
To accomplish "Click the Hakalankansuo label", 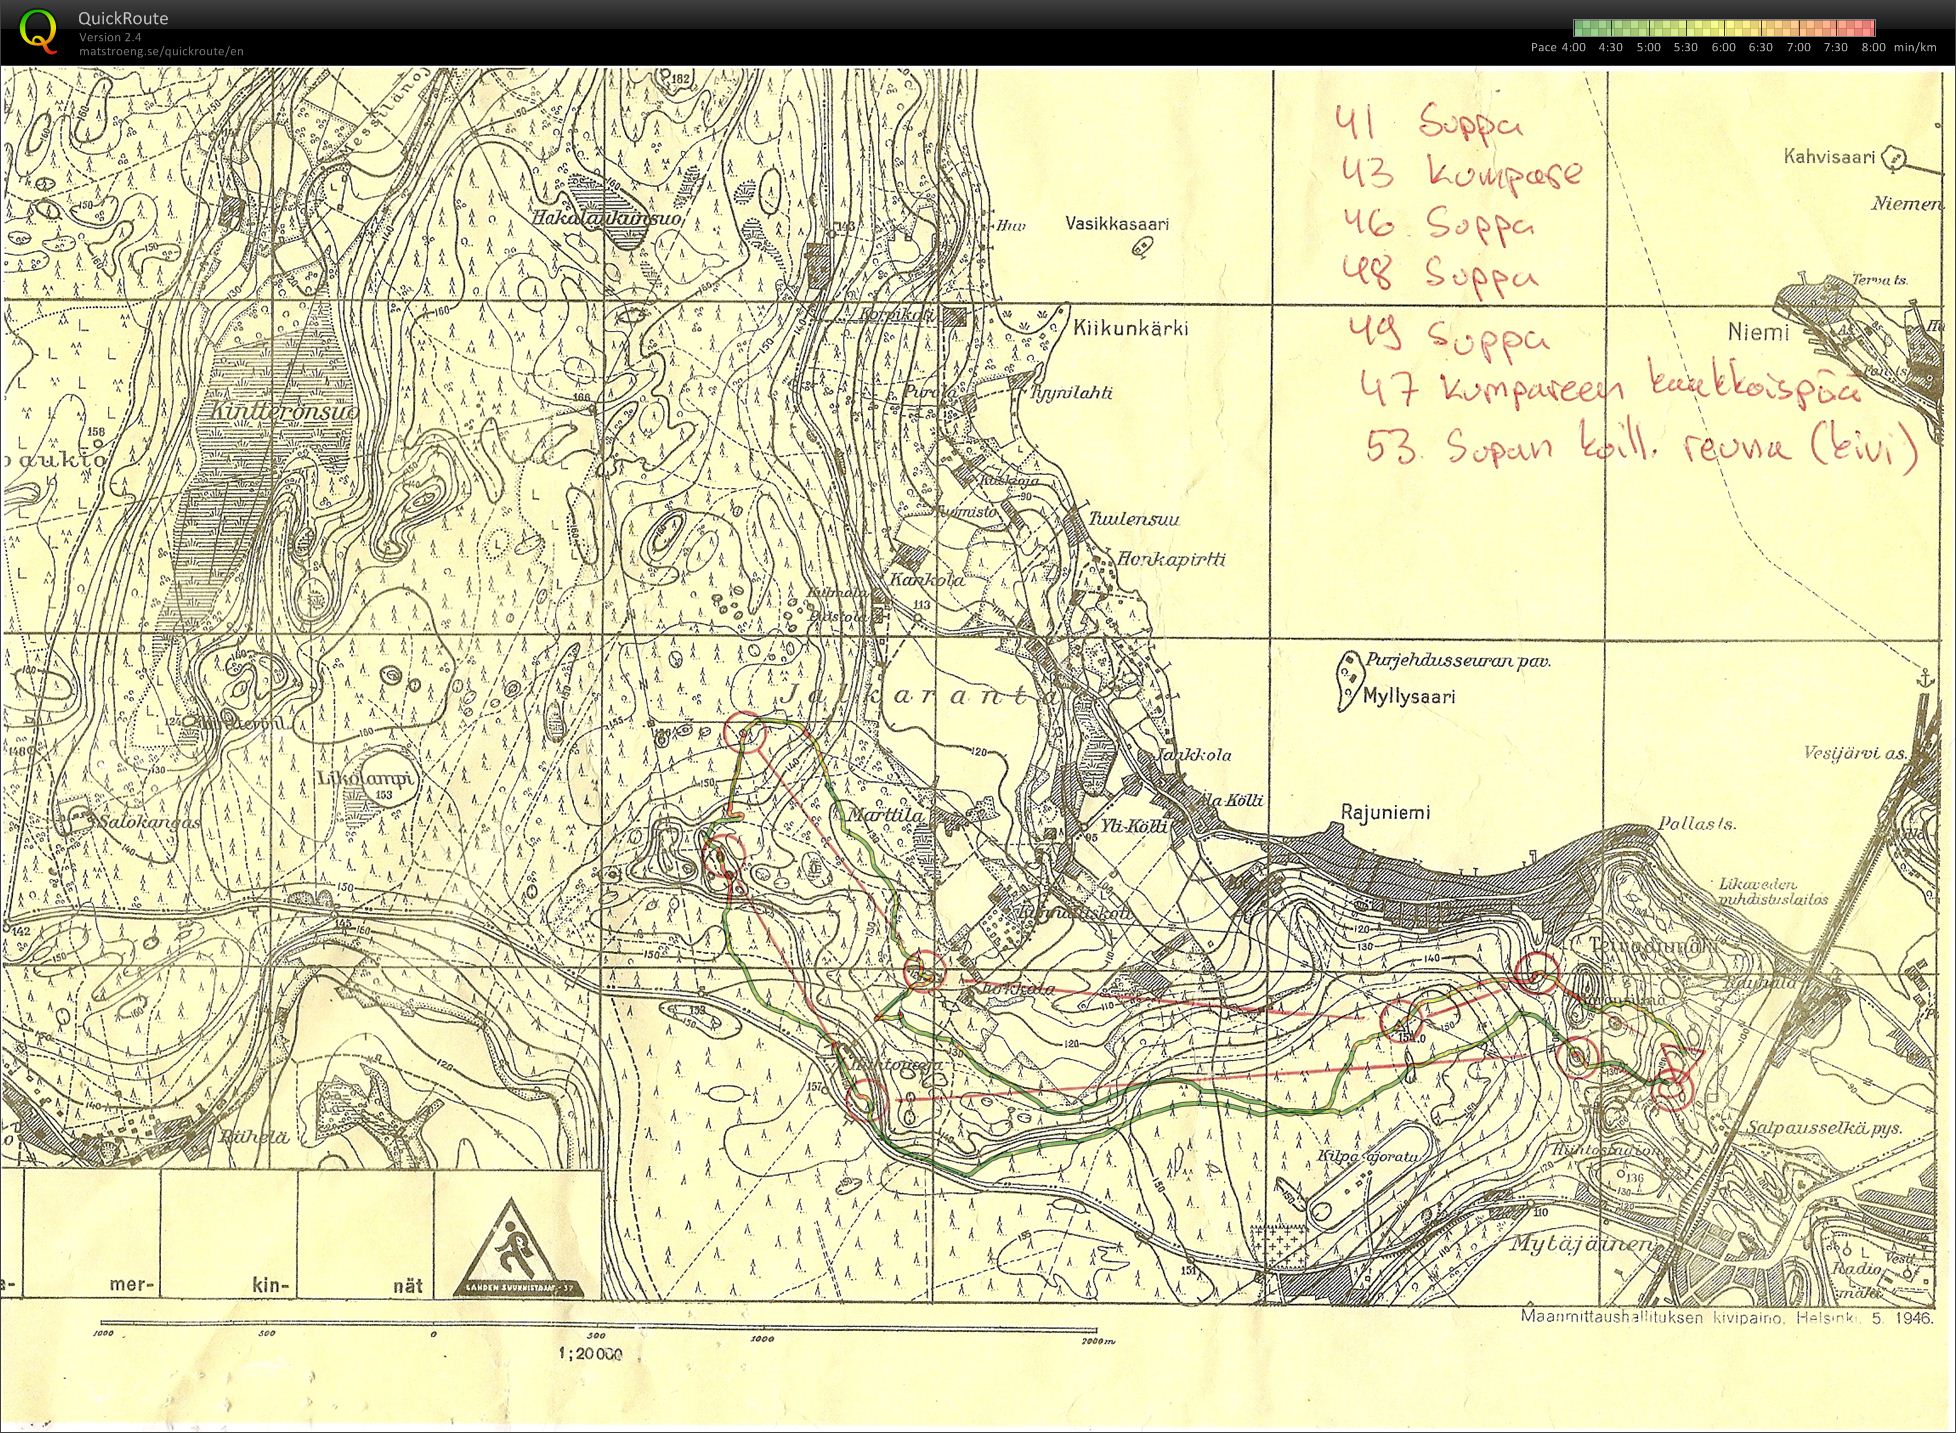I will (x=608, y=216).
